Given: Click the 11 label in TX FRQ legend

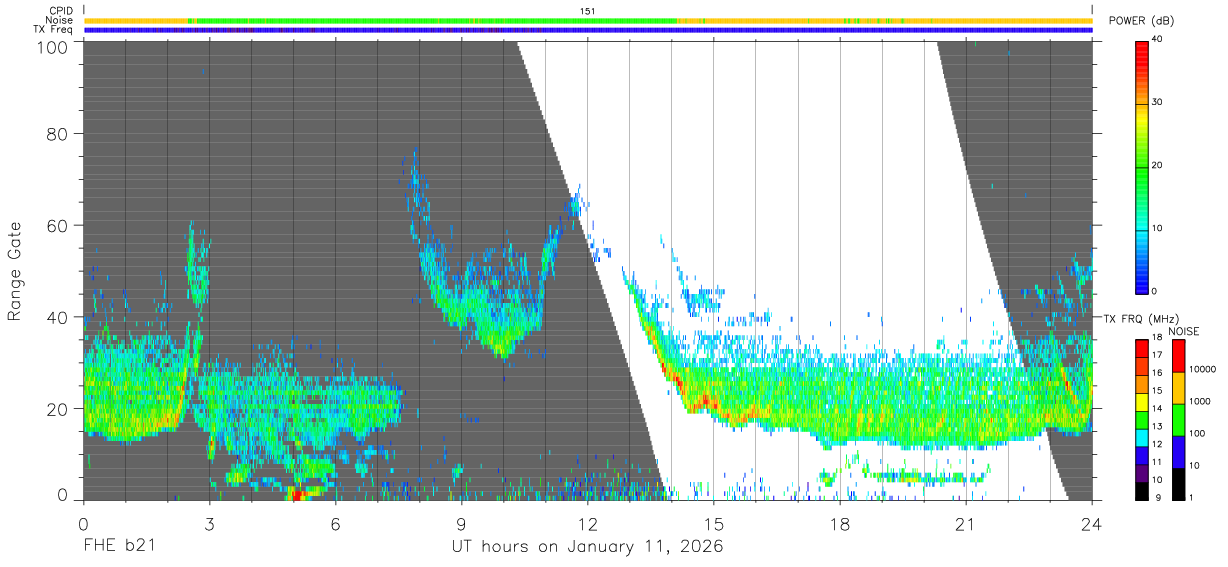Looking at the screenshot, I should pos(1157,462).
